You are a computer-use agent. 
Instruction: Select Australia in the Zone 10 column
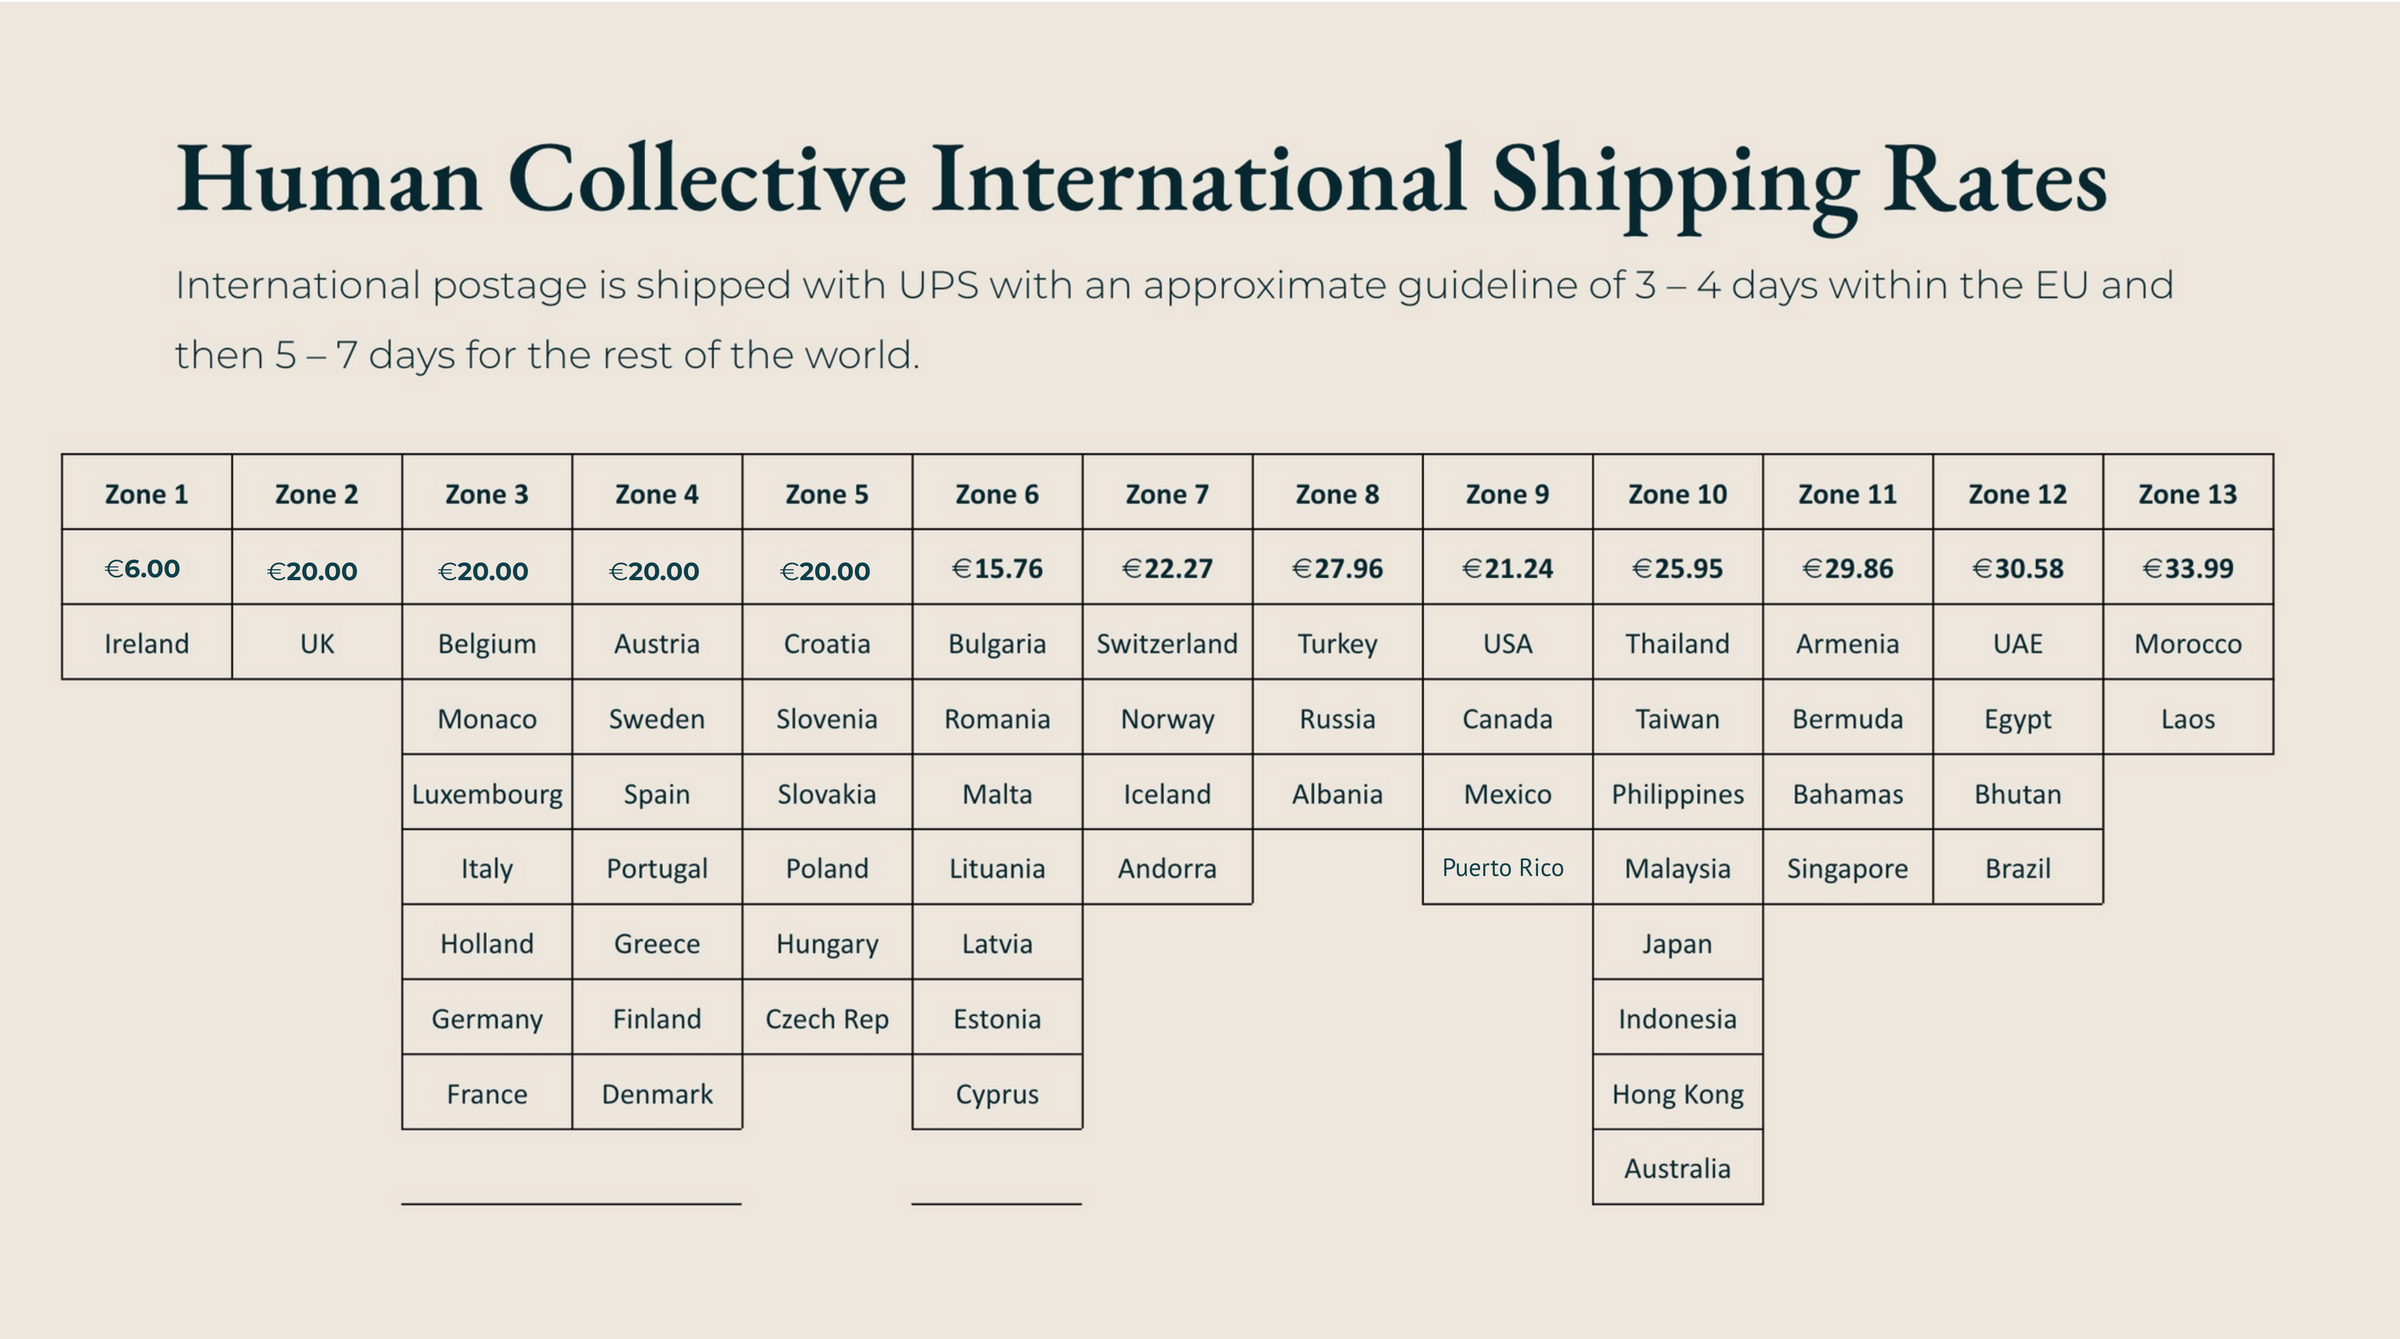pyautogui.click(x=1677, y=1168)
